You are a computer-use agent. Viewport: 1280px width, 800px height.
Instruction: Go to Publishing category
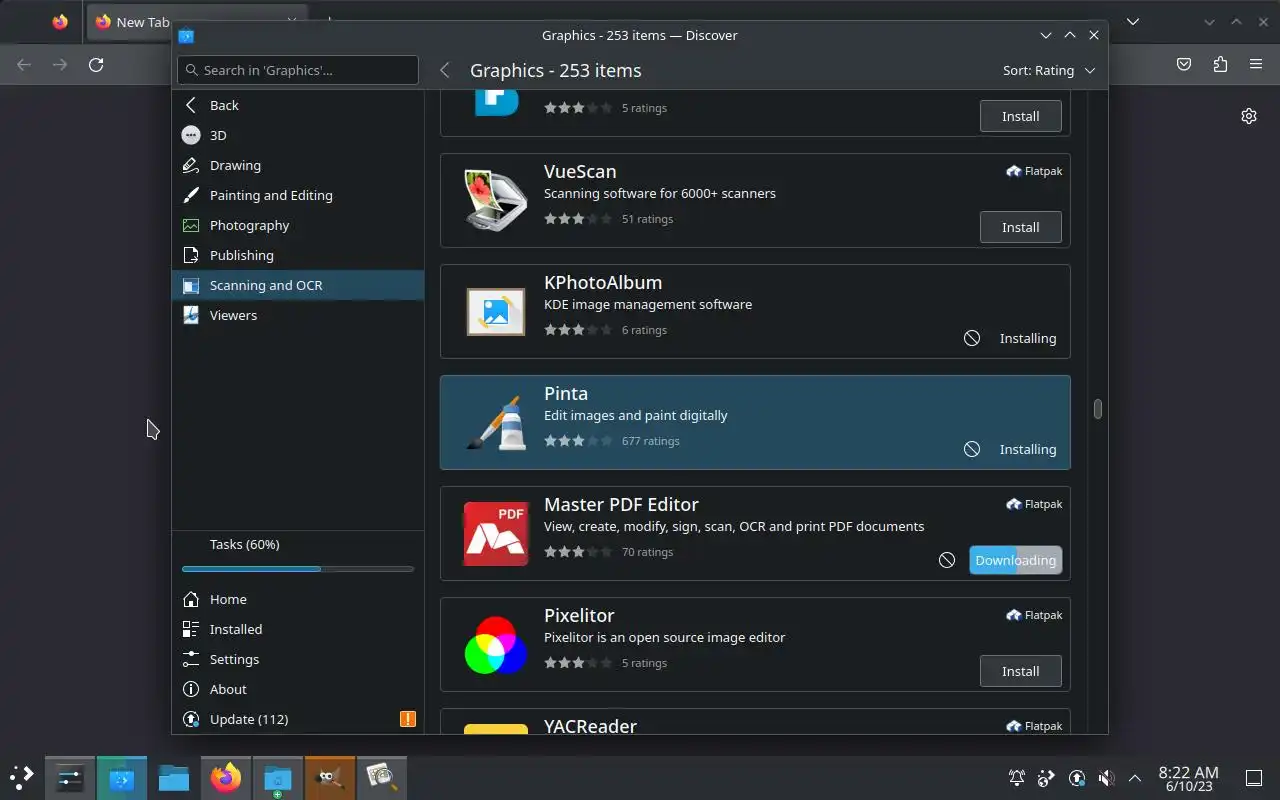tap(298, 255)
